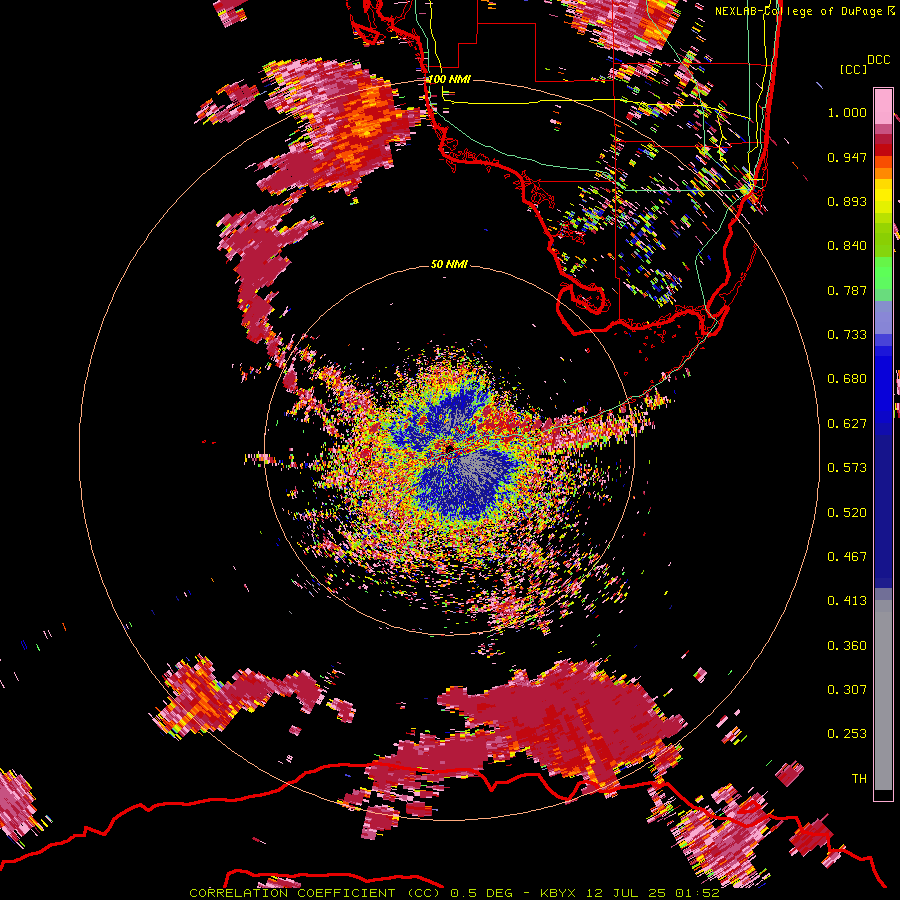The width and height of the screenshot is (900, 900).
Task: Click the 0.5 DEG elevation text
Action: 483,893
